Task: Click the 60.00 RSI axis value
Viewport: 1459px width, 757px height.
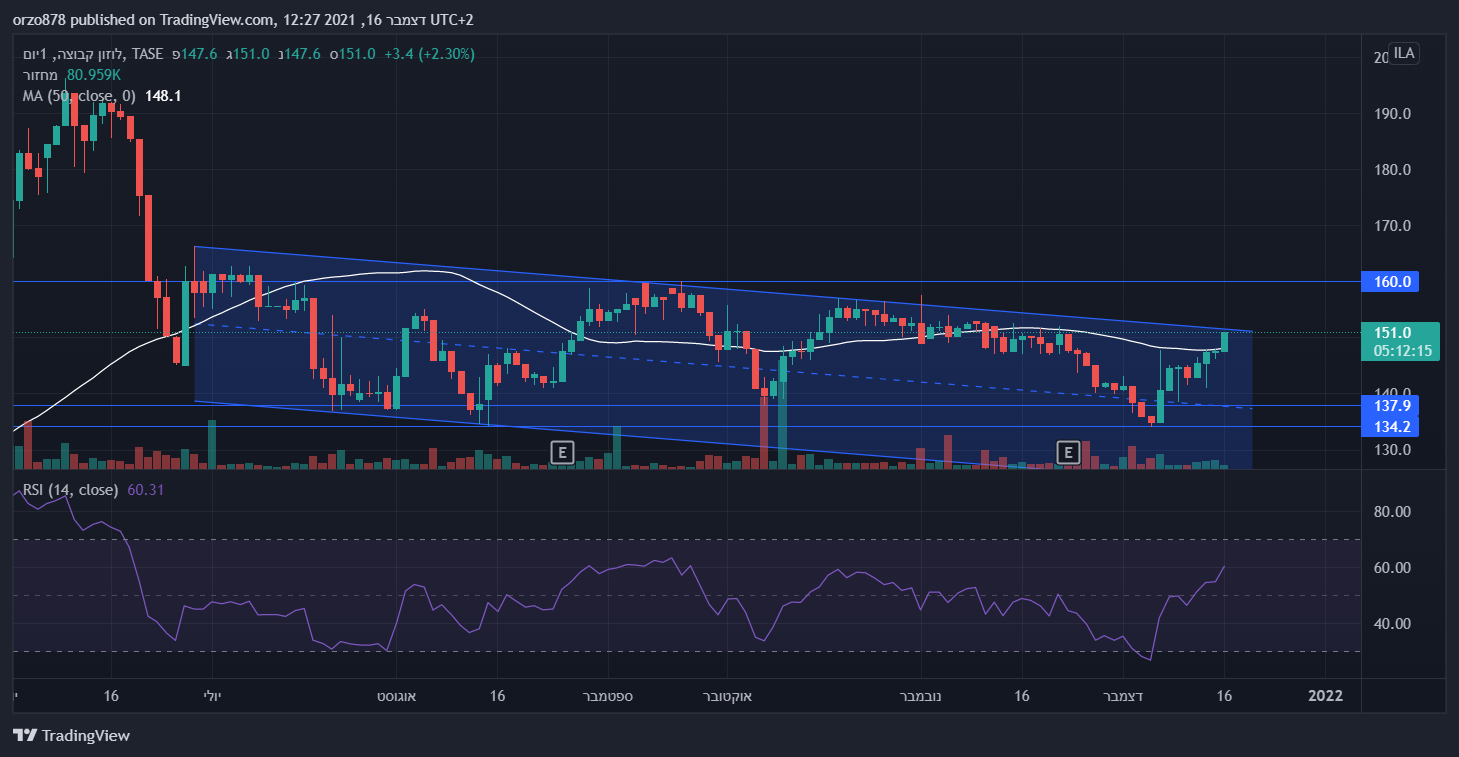Action: pos(1392,568)
